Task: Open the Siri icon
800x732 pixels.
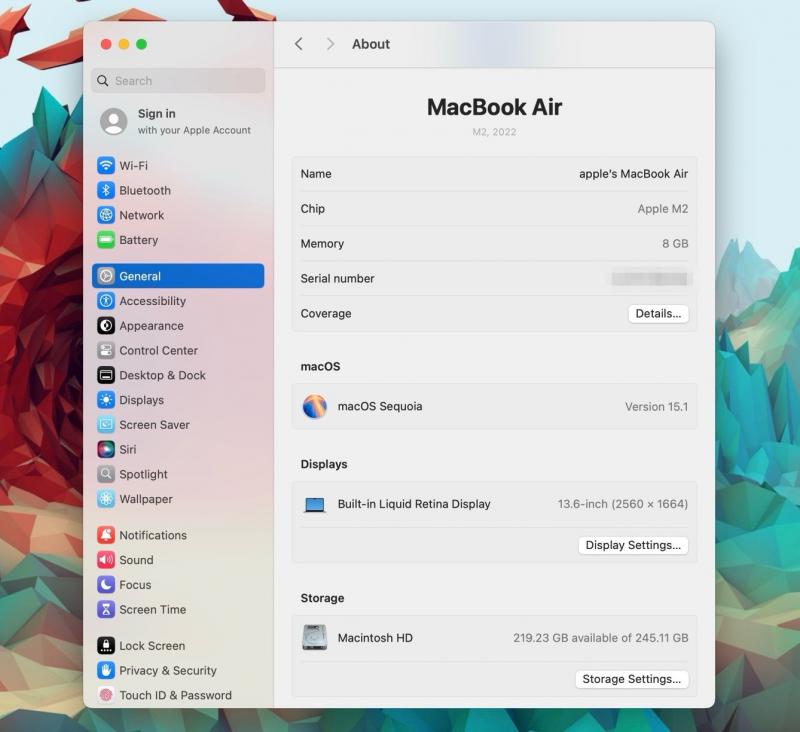Action: pos(106,449)
